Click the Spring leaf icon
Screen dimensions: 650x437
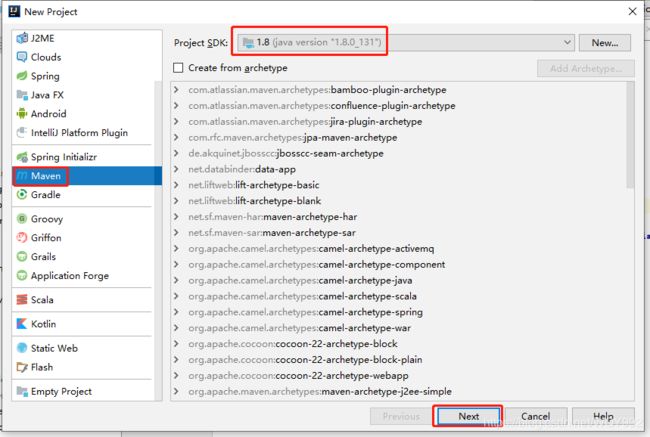point(22,76)
